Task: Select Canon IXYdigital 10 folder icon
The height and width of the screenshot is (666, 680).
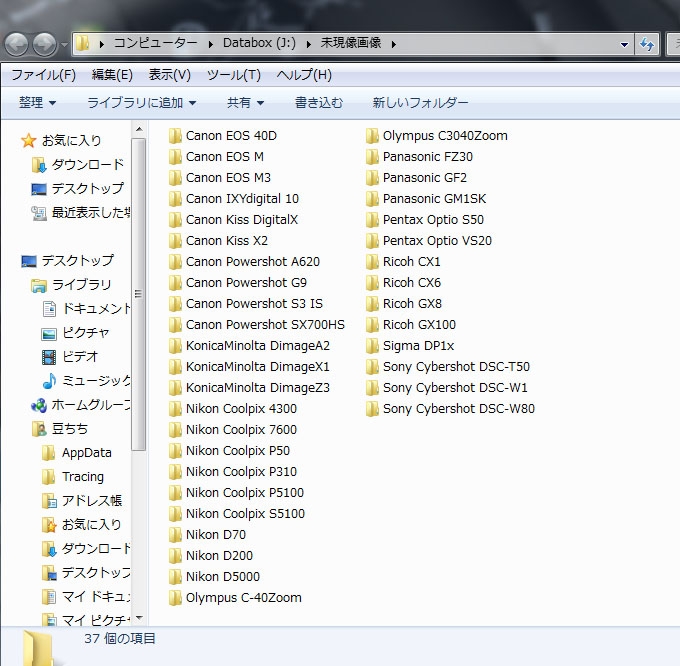Action: [175, 199]
